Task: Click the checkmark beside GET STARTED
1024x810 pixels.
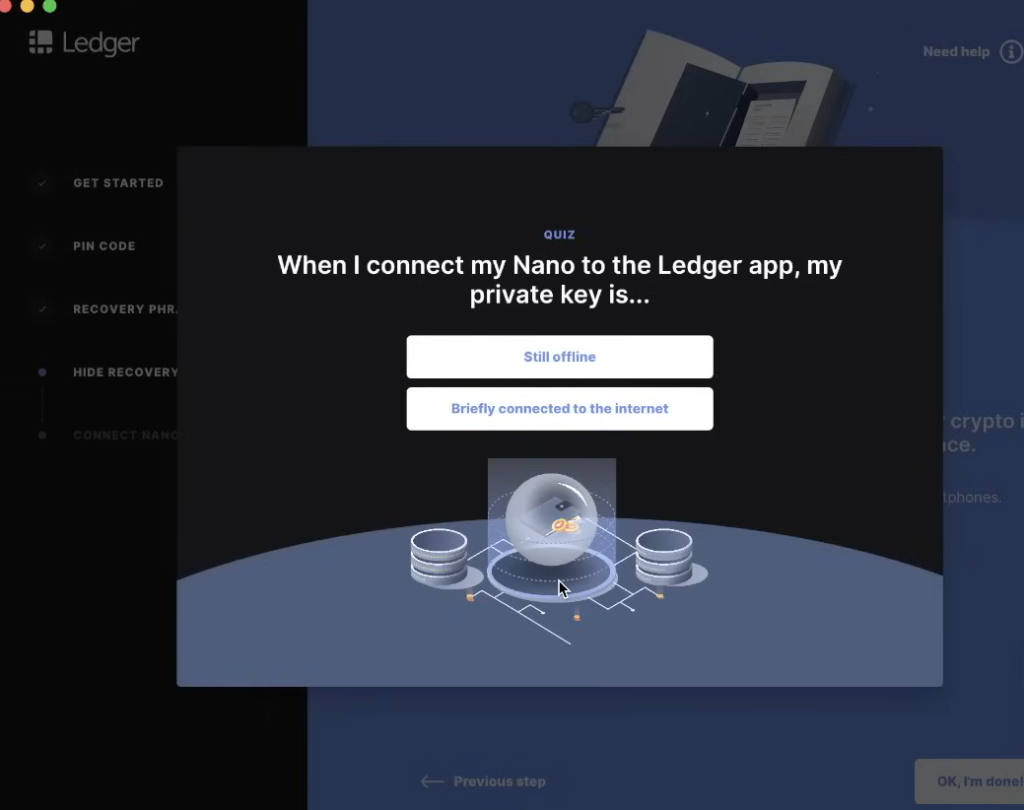Action: [42, 183]
